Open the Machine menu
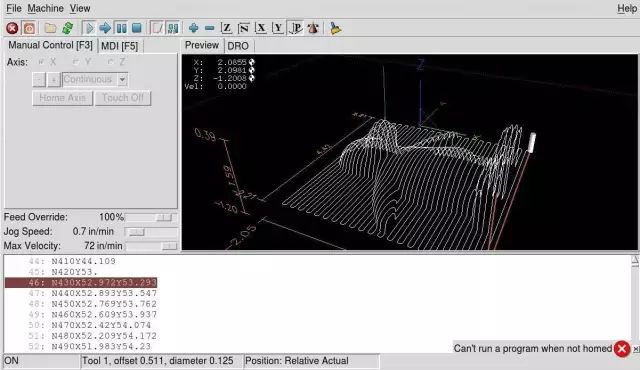This screenshot has height=370, width=640. point(45,8)
